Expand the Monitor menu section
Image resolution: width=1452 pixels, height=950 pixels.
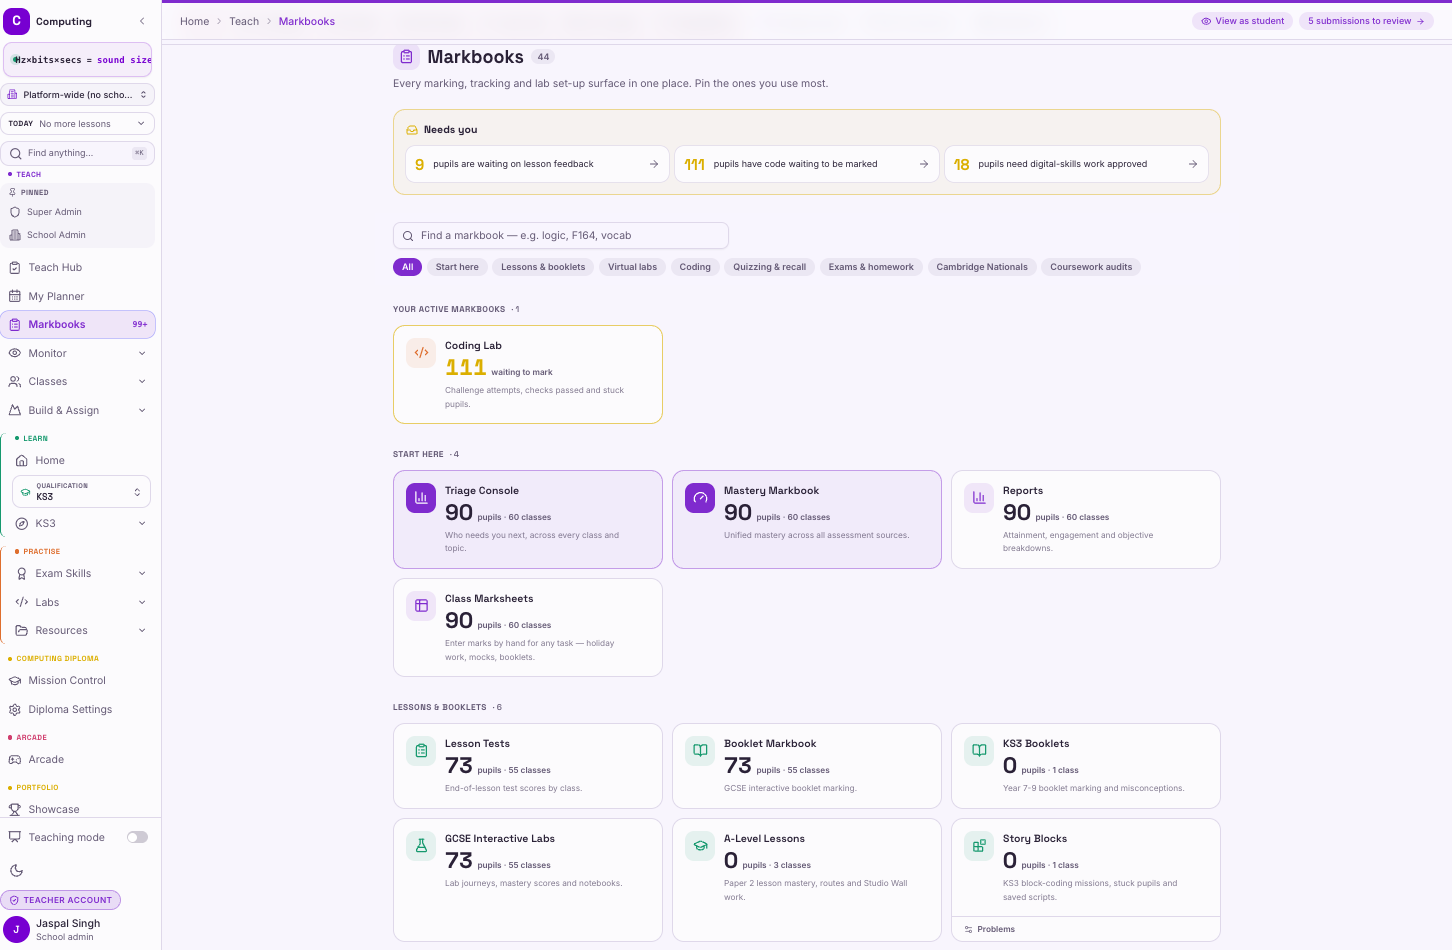tap(78, 353)
